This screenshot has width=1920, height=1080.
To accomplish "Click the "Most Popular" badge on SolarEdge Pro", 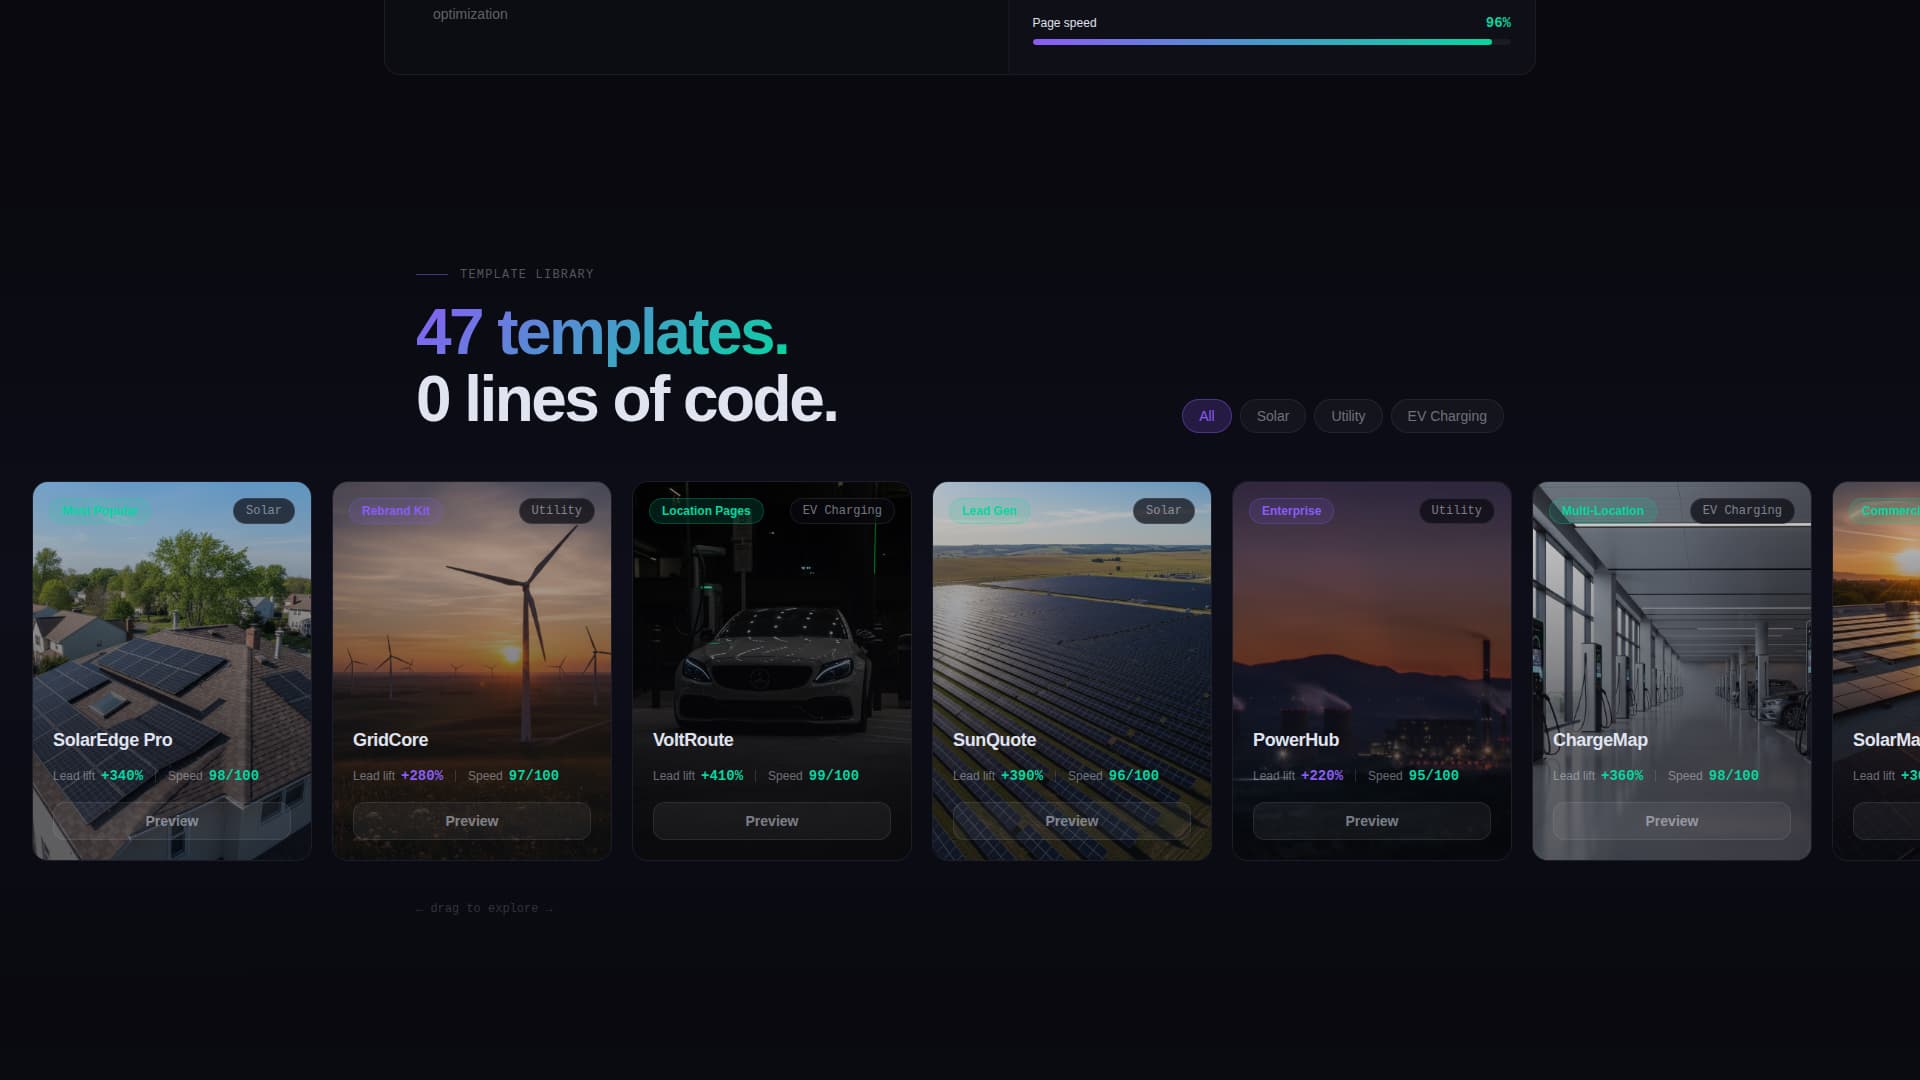I will click(x=99, y=511).
